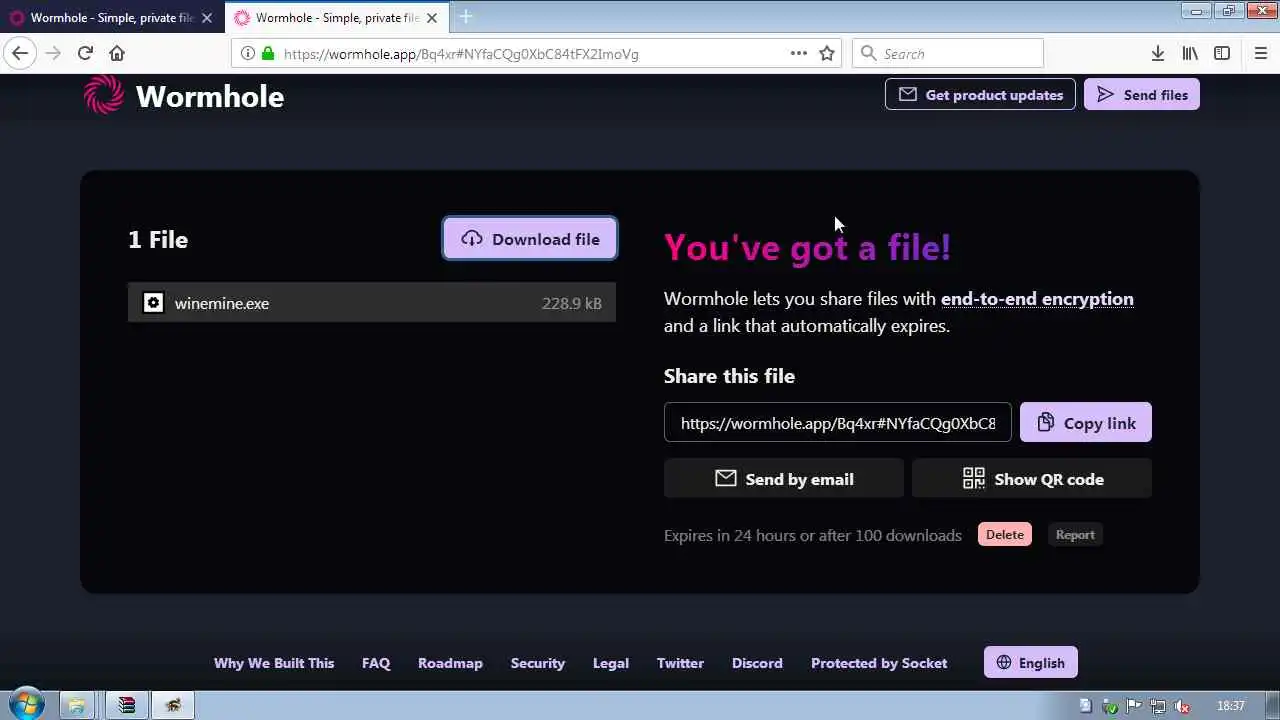The height and width of the screenshot is (720, 1280).
Task: Download the file with Download file button
Action: (x=530, y=239)
